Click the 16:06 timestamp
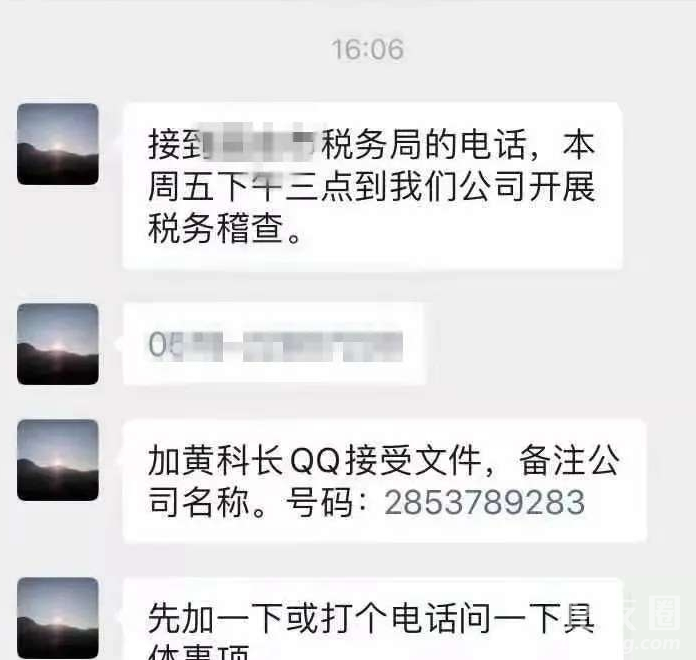 coord(368,49)
